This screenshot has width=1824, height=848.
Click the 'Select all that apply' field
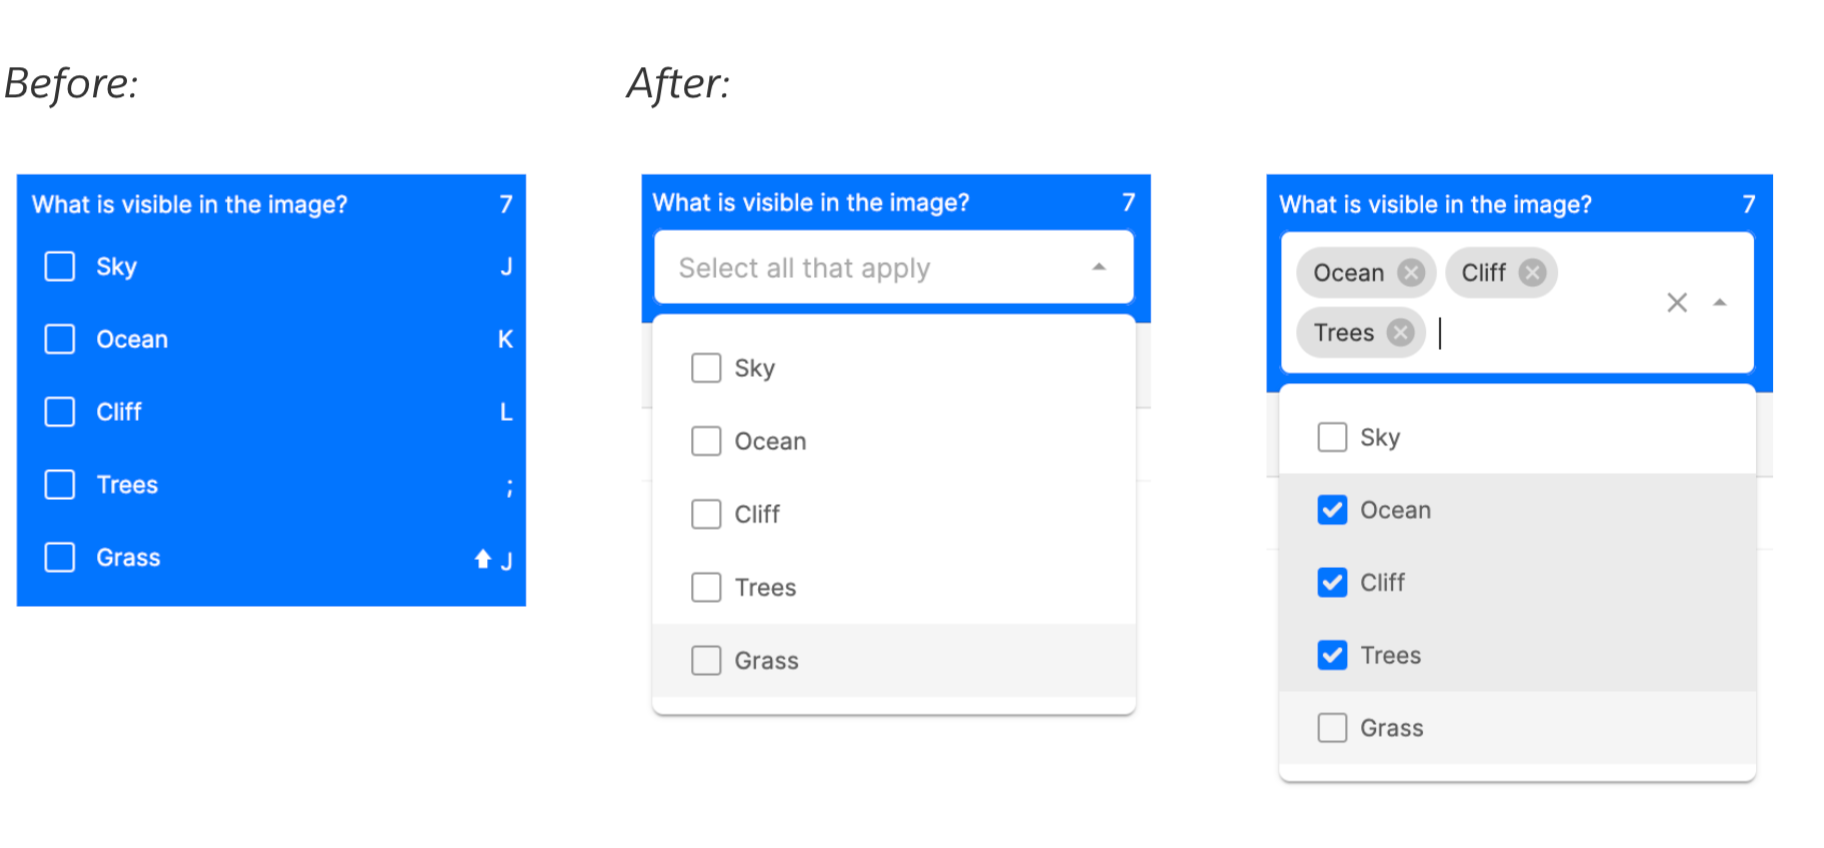coord(893,267)
